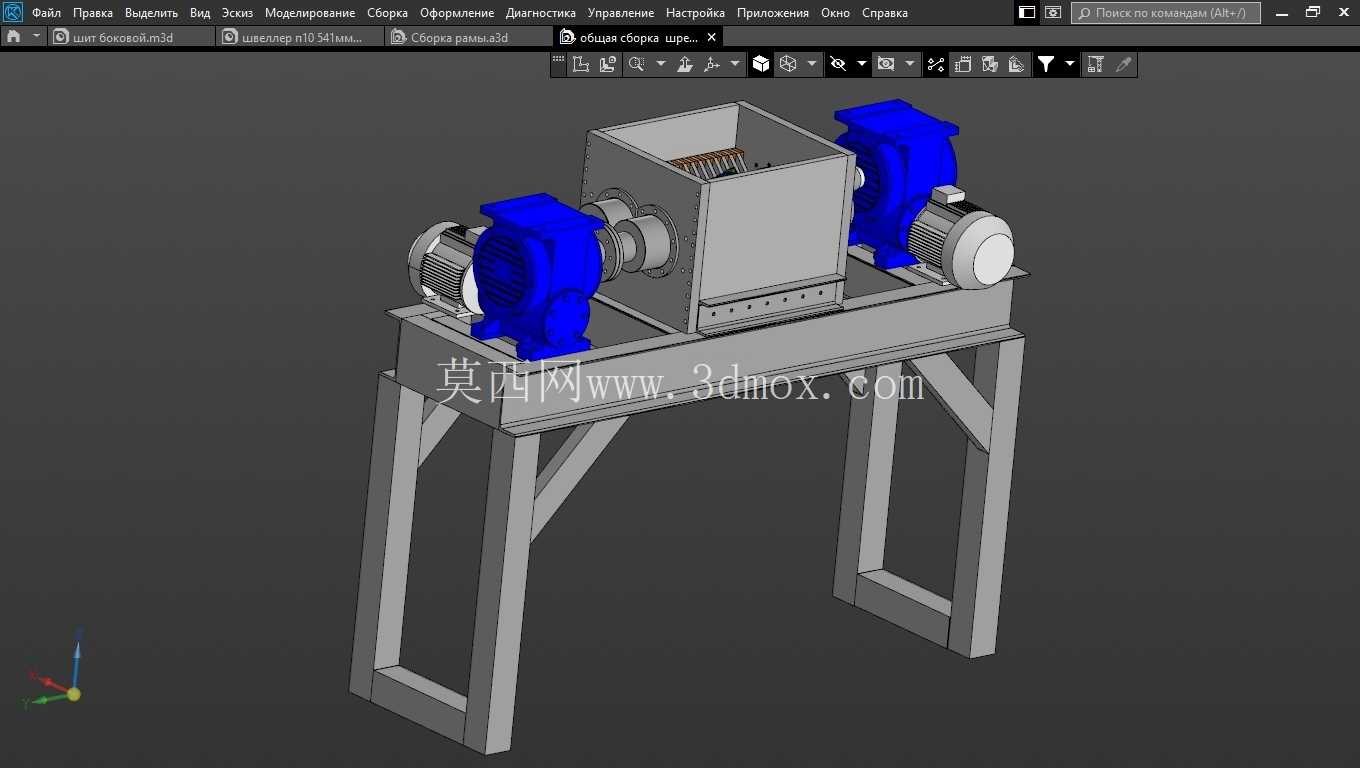Toggle the panels layout icon in title bar

(x=1027, y=13)
